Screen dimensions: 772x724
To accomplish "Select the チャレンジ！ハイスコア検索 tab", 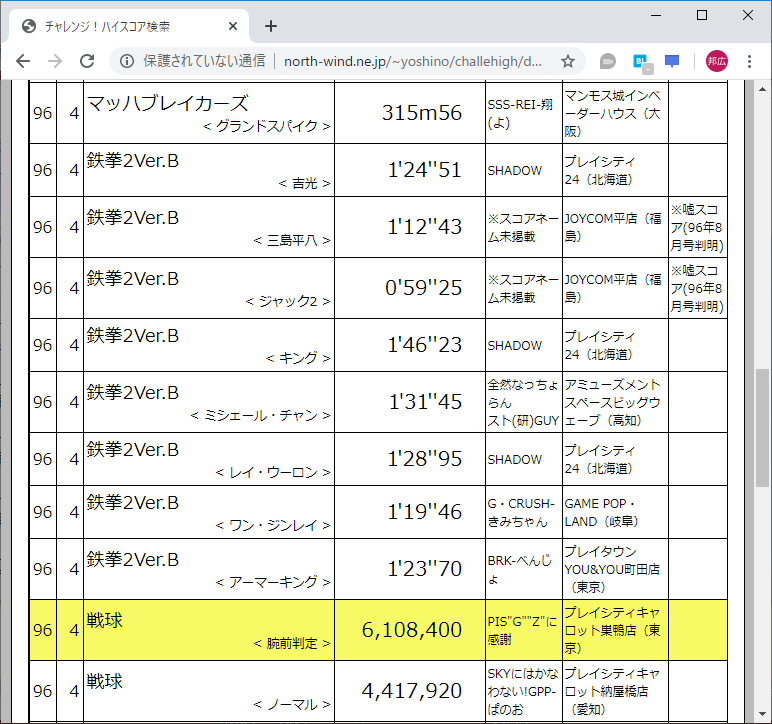I will (128, 26).
